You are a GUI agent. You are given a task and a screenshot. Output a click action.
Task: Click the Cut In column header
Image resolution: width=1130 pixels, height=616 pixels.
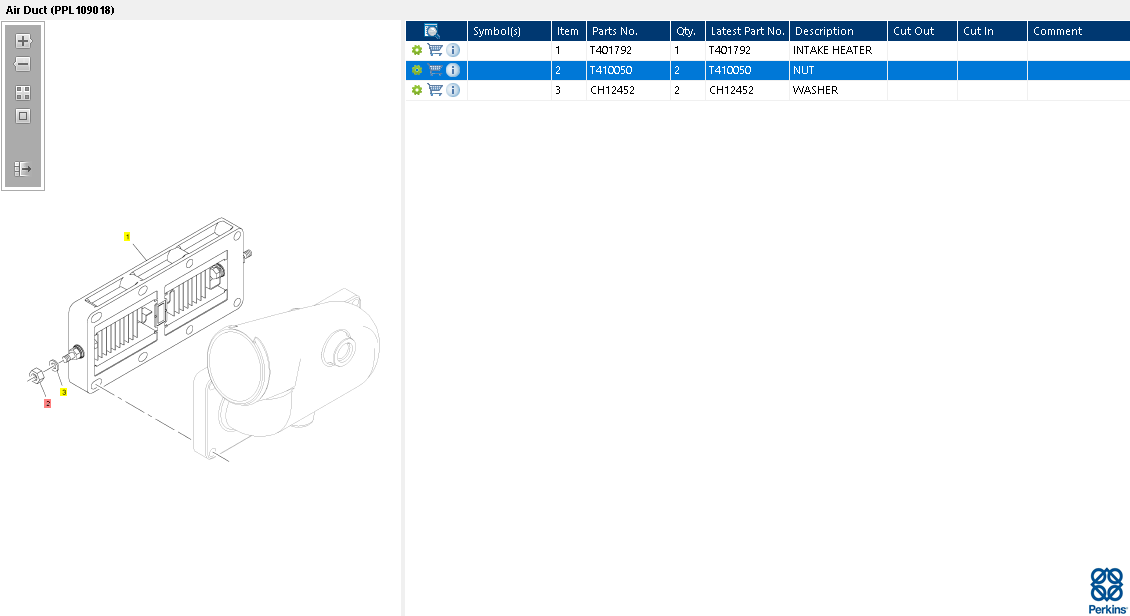coord(992,31)
